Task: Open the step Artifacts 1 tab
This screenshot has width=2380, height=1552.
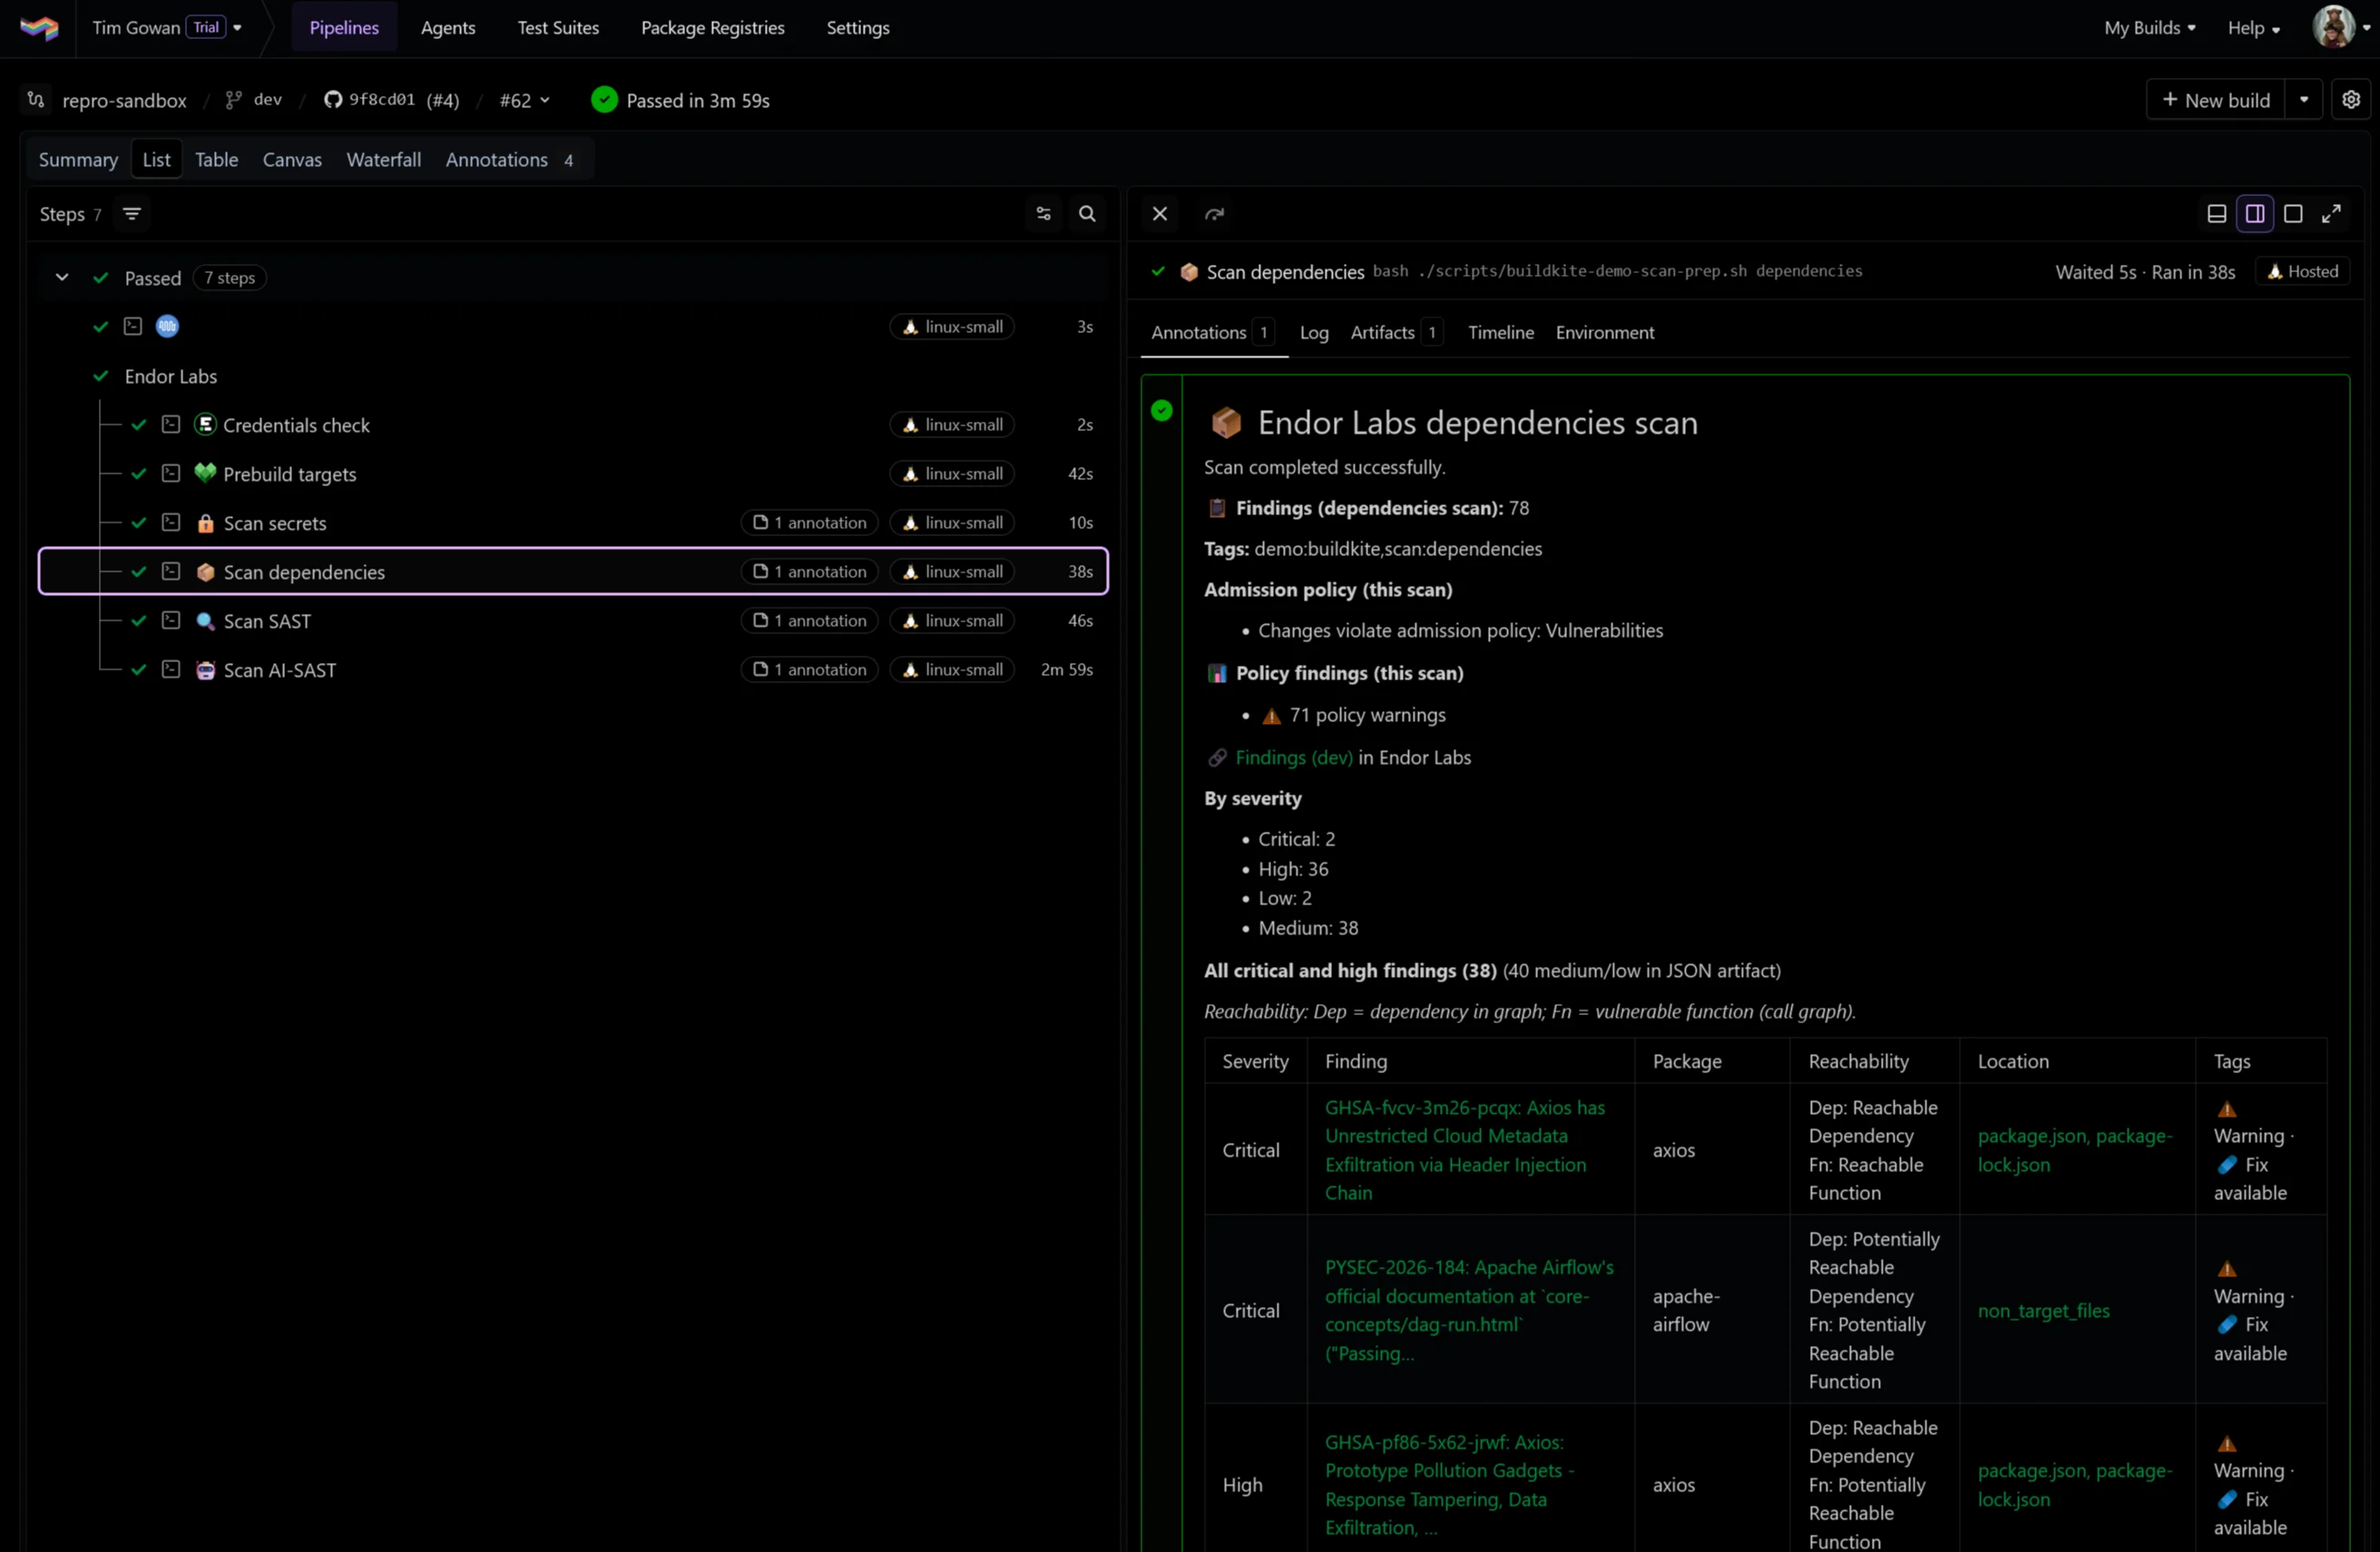Action: coord(1396,333)
